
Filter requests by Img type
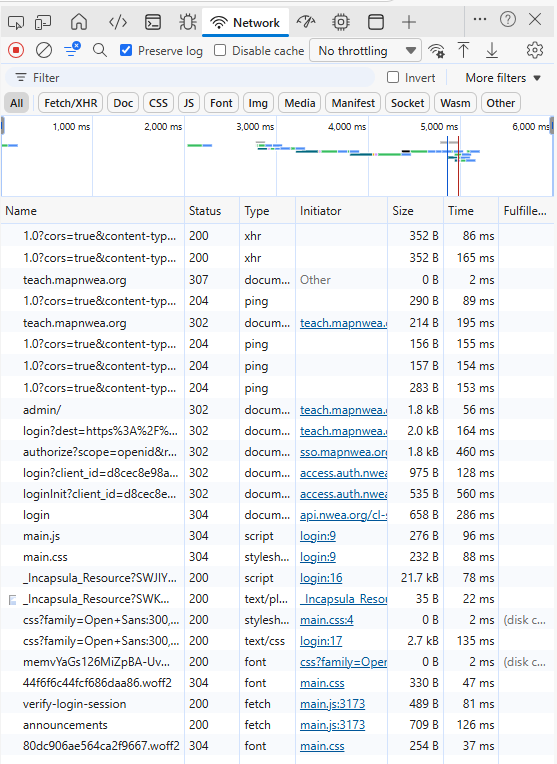coord(258,103)
